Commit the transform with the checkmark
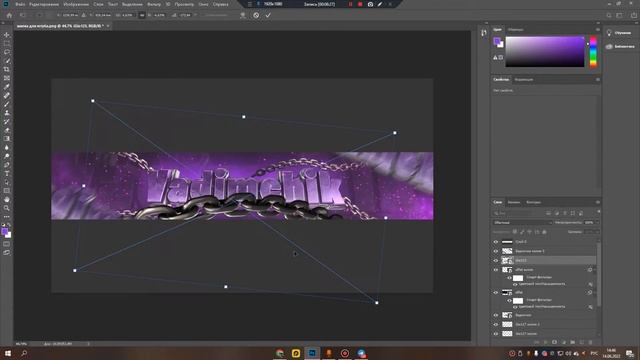The height and width of the screenshot is (360, 640). tap(268, 15)
